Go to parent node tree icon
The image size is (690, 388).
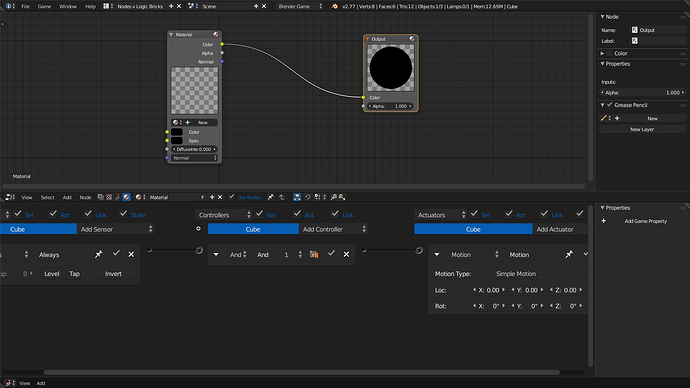(282, 197)
